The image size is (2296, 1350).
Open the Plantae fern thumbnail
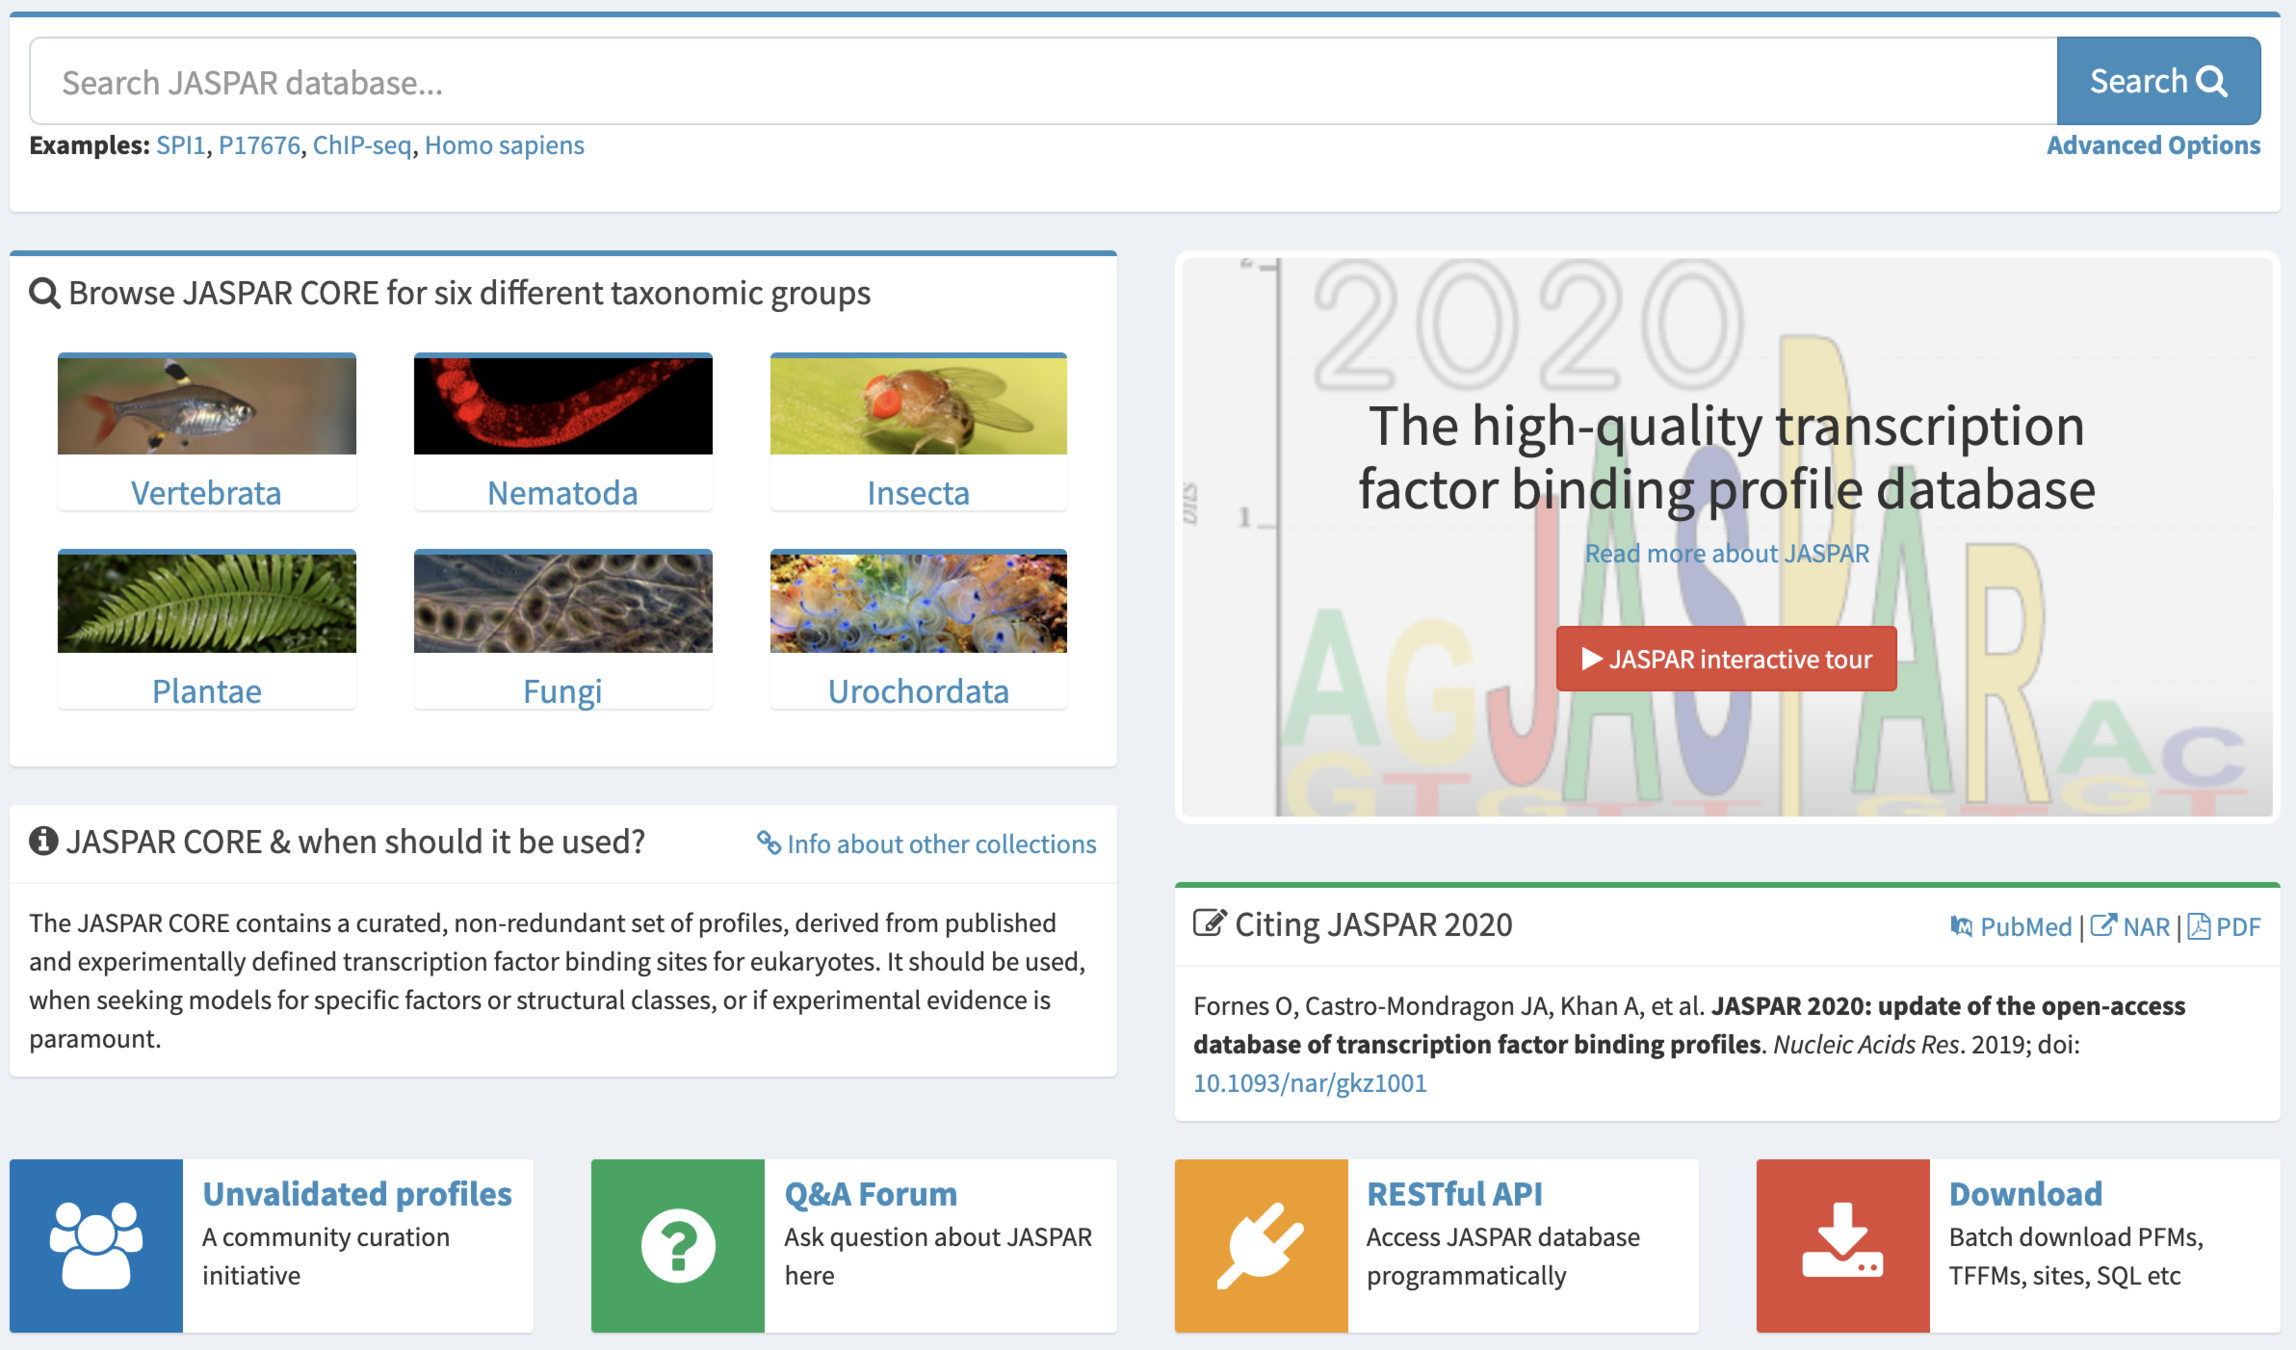pos(206,603)
